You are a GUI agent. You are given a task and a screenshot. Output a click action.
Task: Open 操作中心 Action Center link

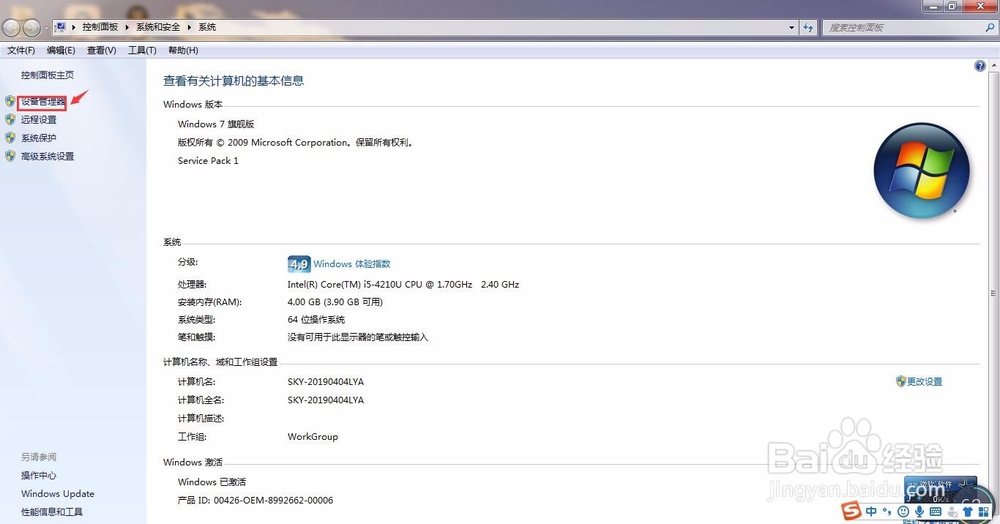point(38,476)
